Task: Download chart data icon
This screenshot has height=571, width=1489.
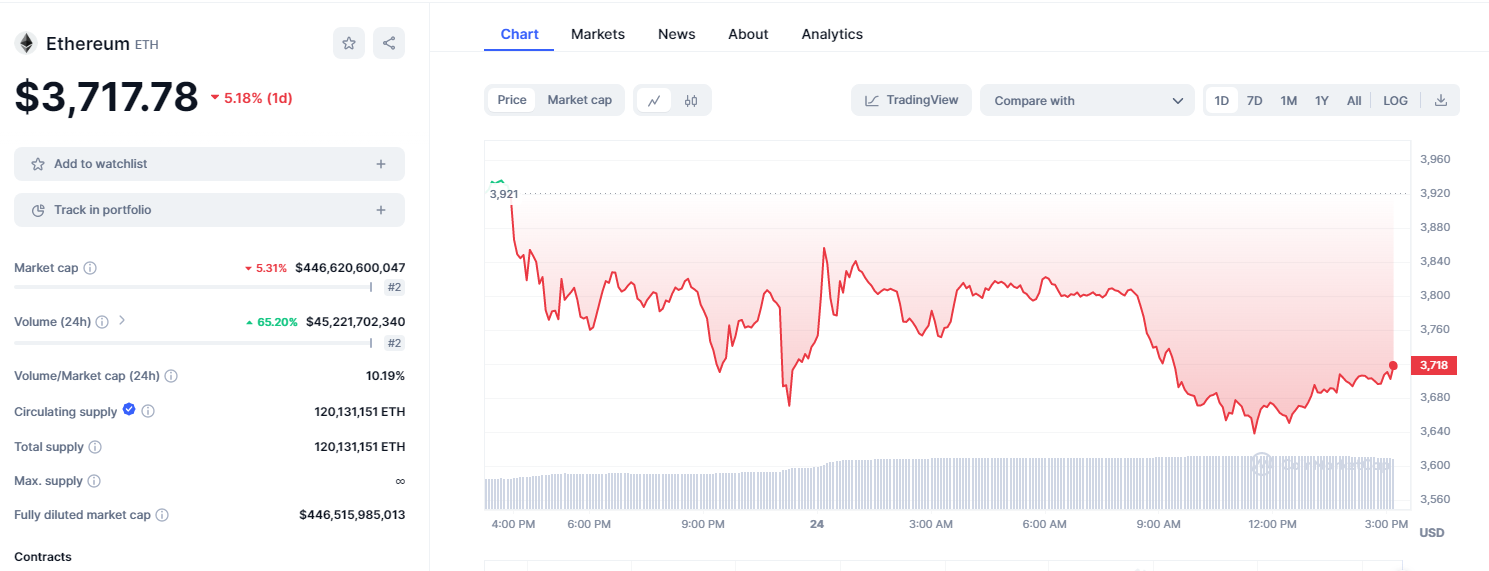Action: 1441,100
